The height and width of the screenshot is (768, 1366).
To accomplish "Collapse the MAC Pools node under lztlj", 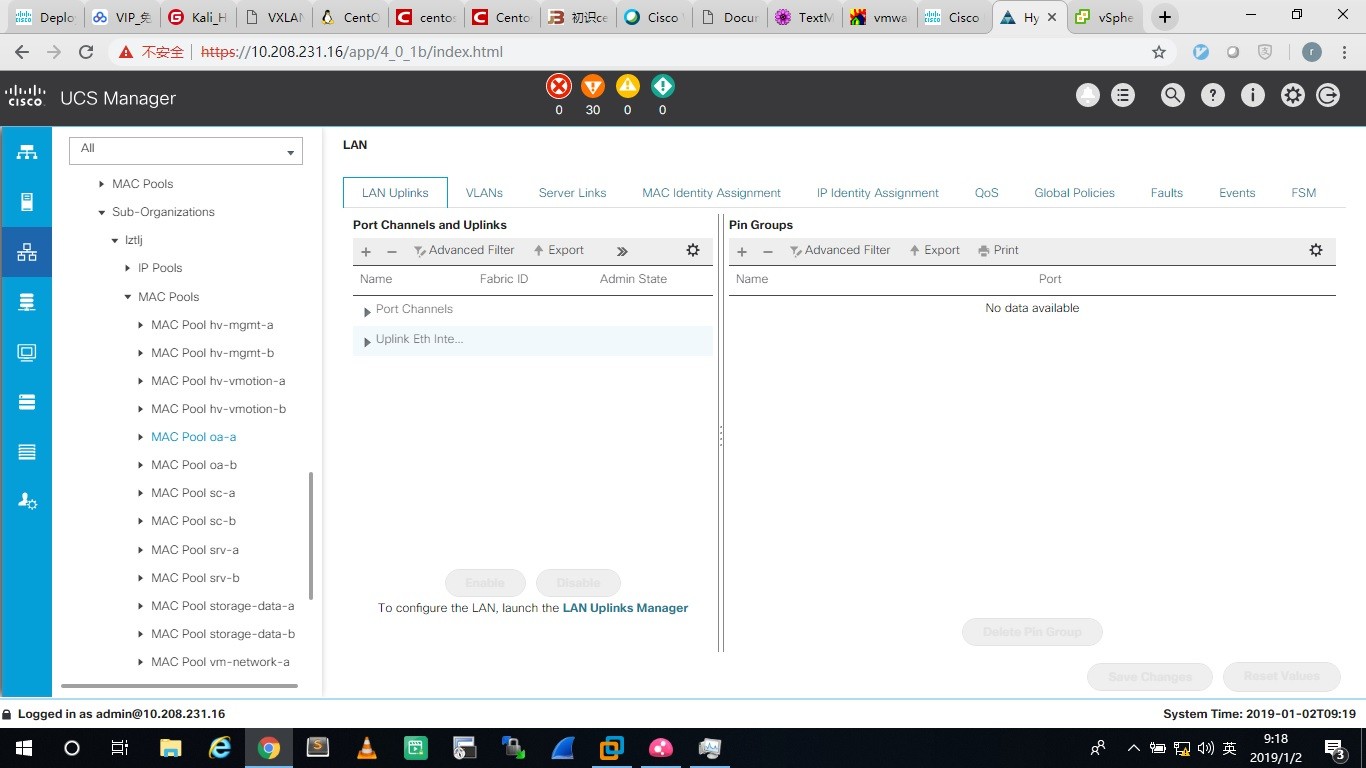I will 128,297.
